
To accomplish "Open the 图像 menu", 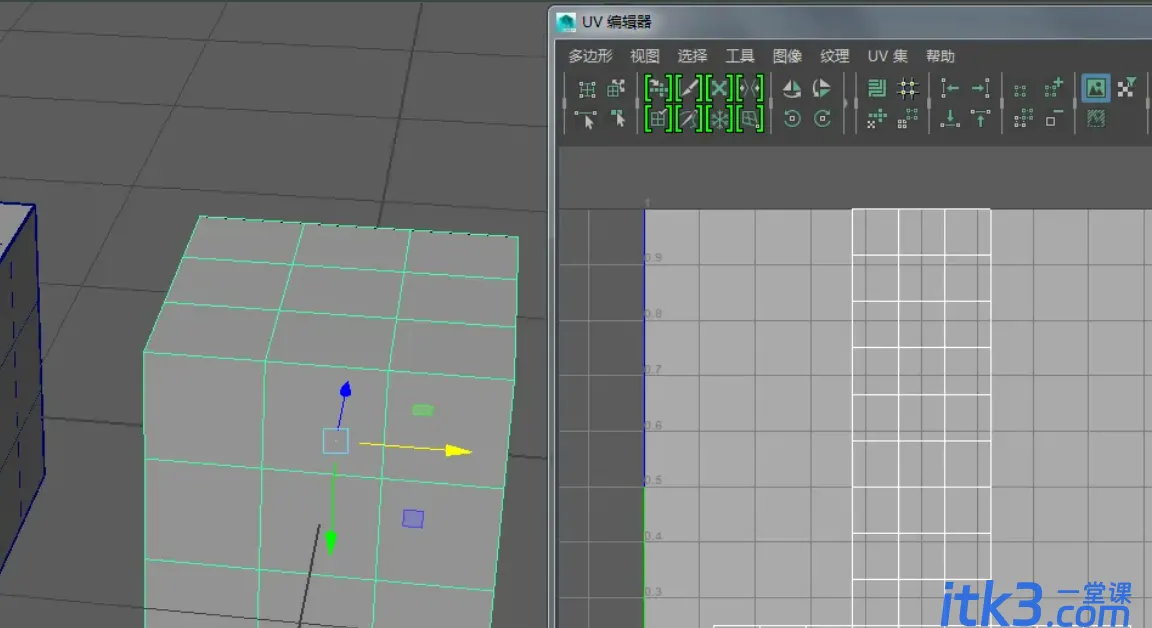I will tap(787, 56).
